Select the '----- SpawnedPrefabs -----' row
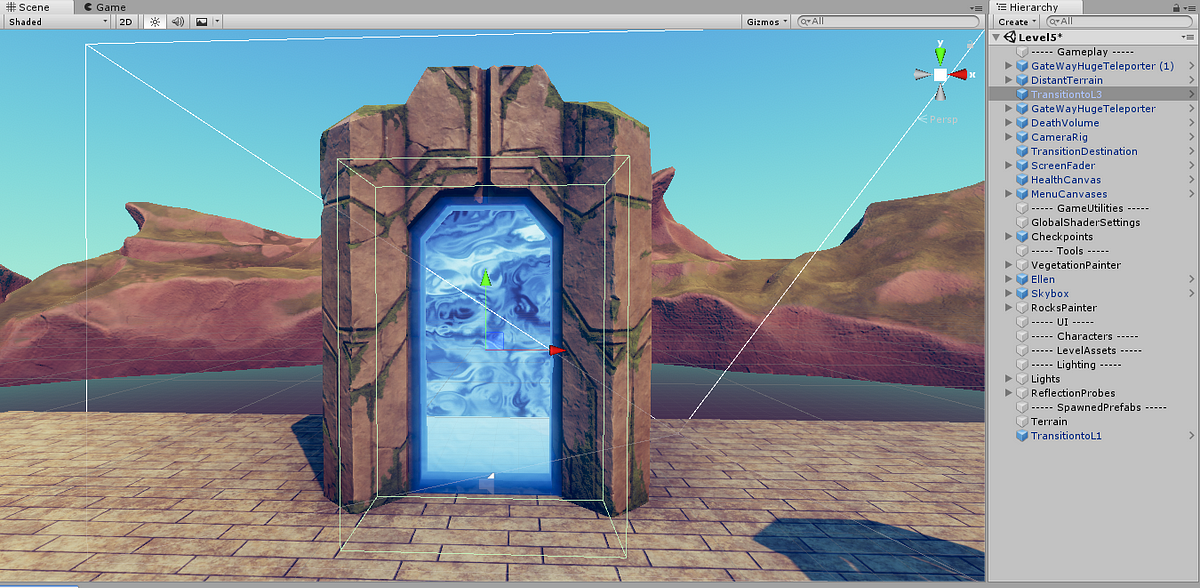The image size is (1200, 588). click(x=1093, y=408)
